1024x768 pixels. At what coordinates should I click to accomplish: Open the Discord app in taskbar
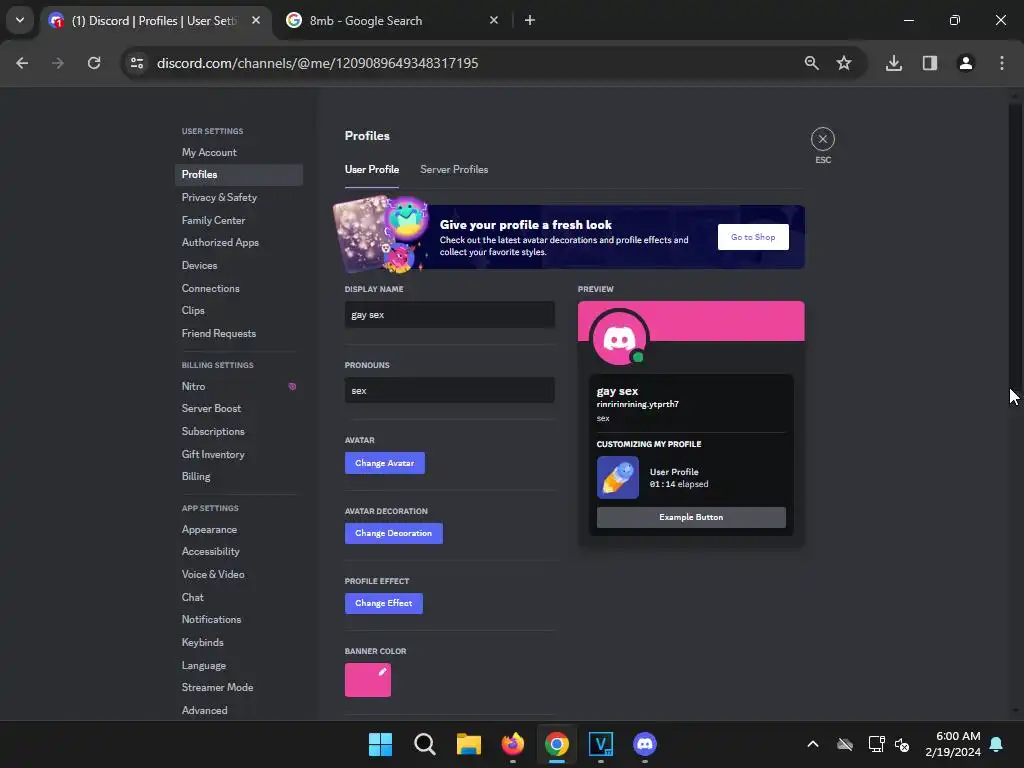pos(645,744)
